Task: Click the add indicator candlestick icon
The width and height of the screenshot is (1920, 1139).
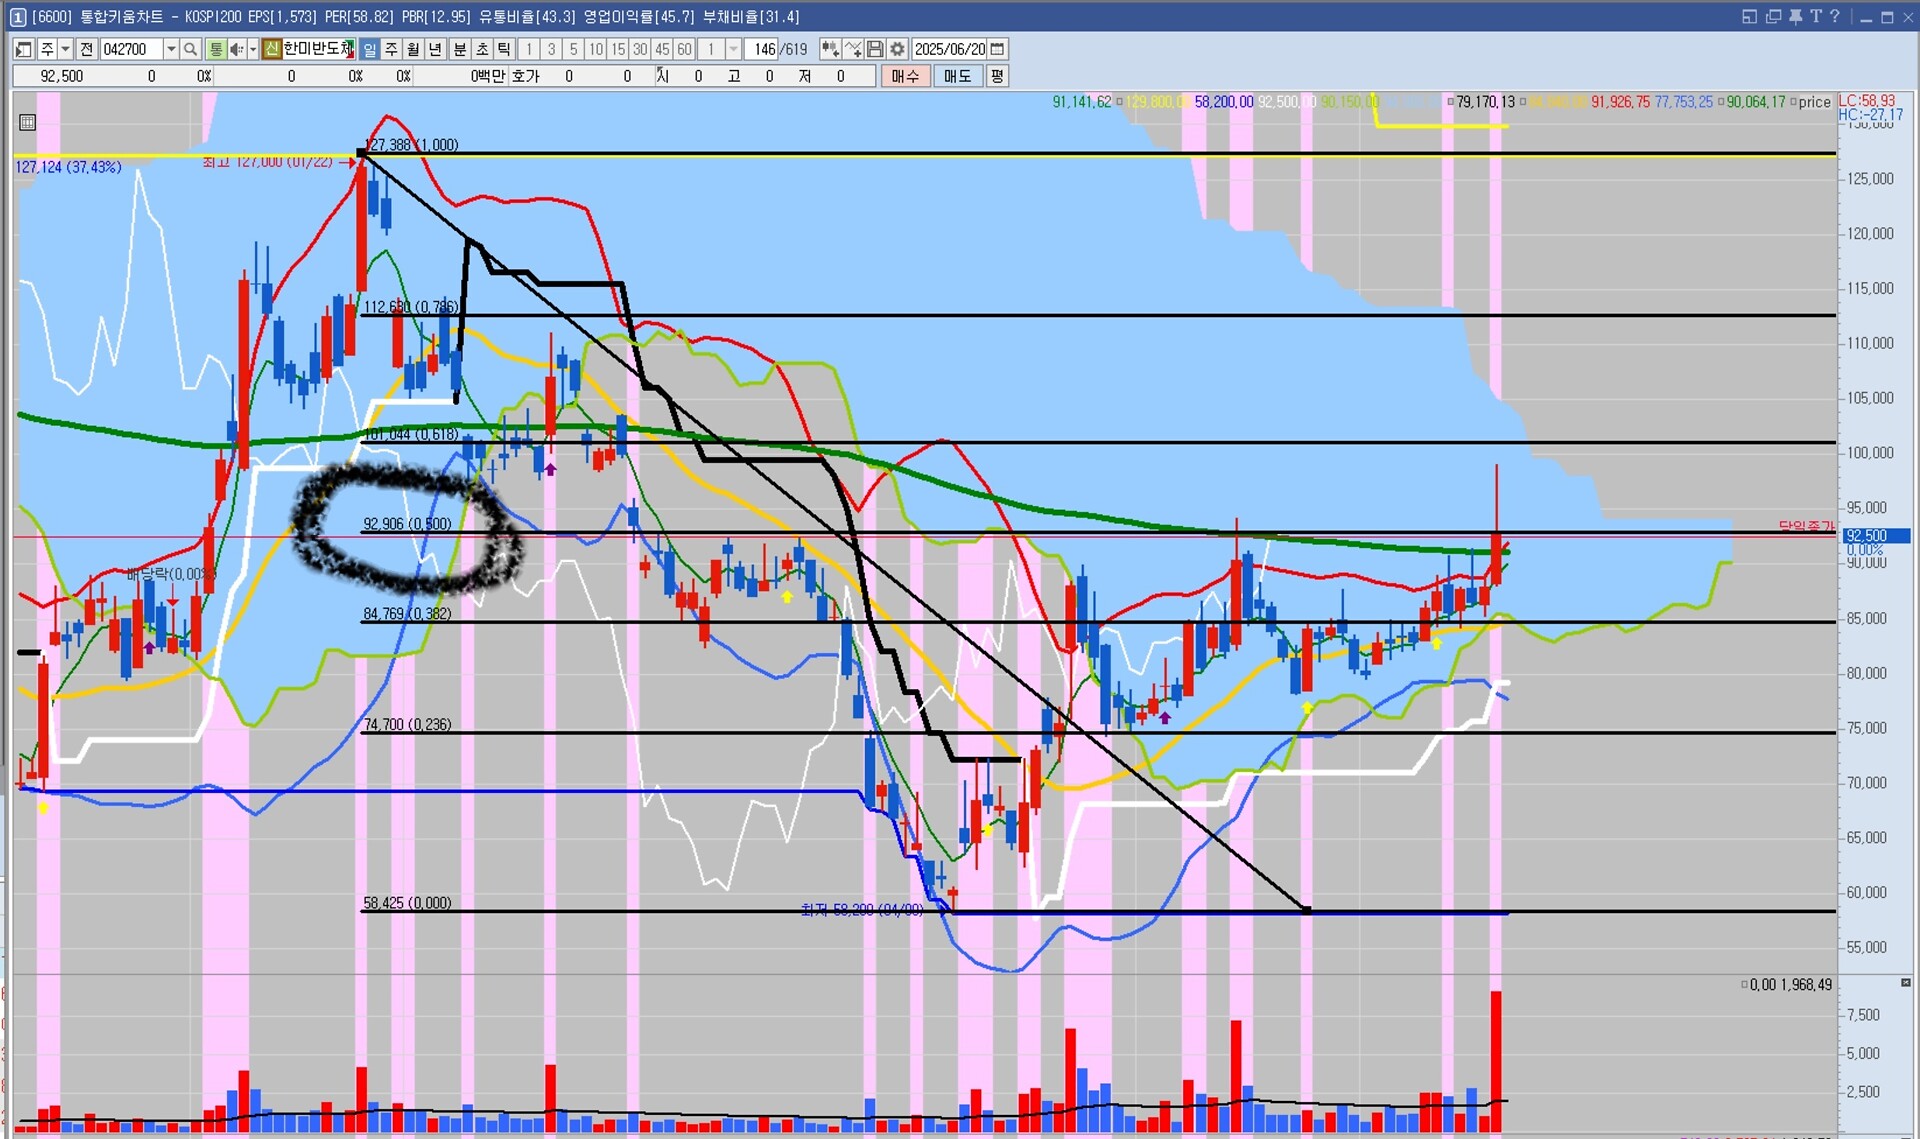Action: pos(830,49)
